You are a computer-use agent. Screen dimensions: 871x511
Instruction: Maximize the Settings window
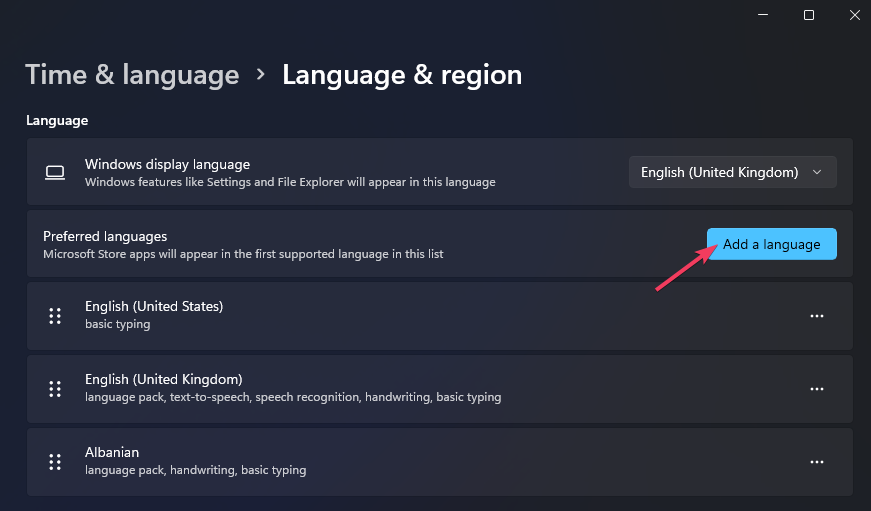click(809, 14)
